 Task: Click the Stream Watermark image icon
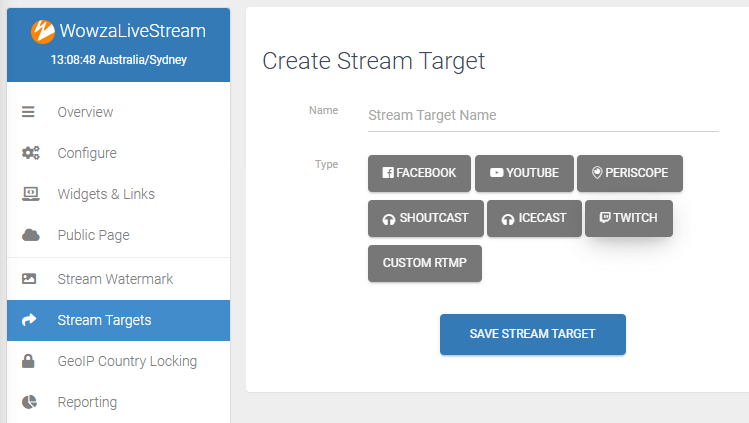(29, 278)
